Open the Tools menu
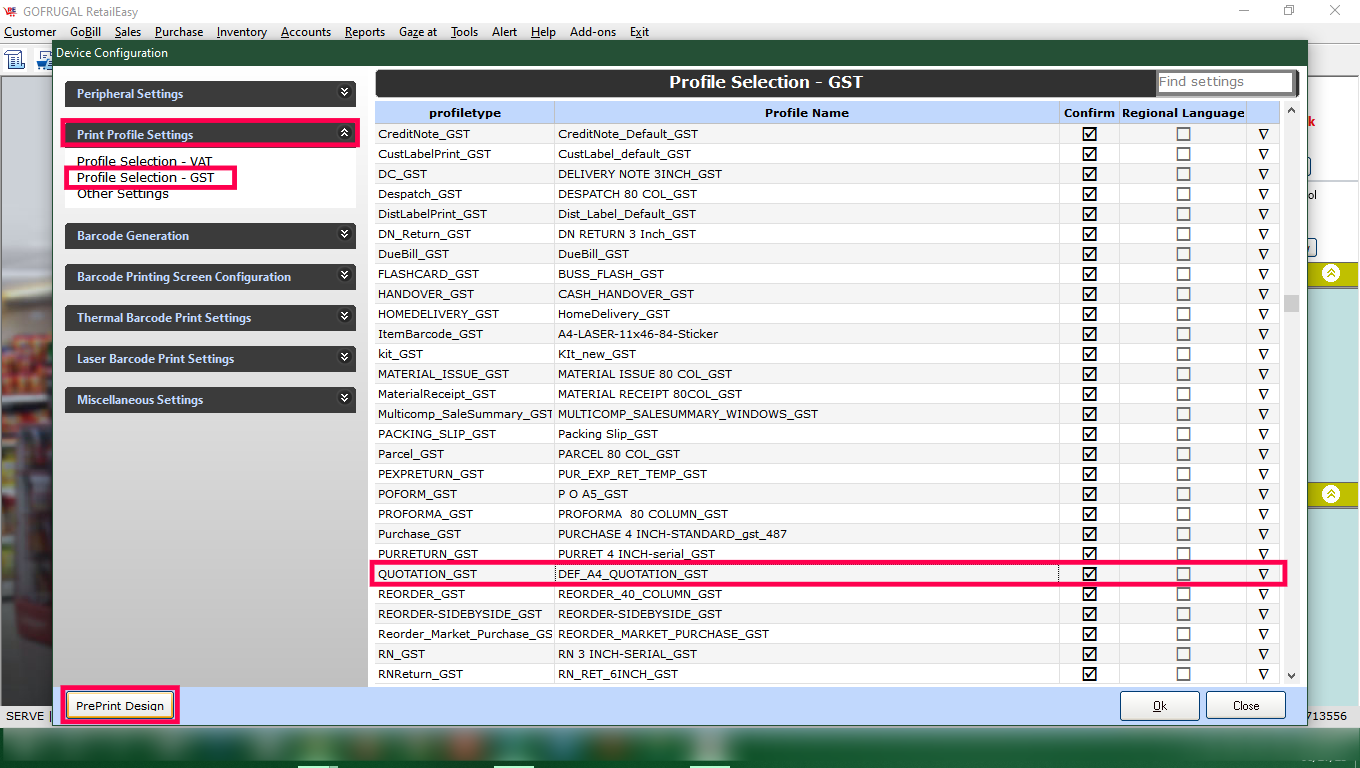This screenshot has width=1360, height=768. coord(464,32)
